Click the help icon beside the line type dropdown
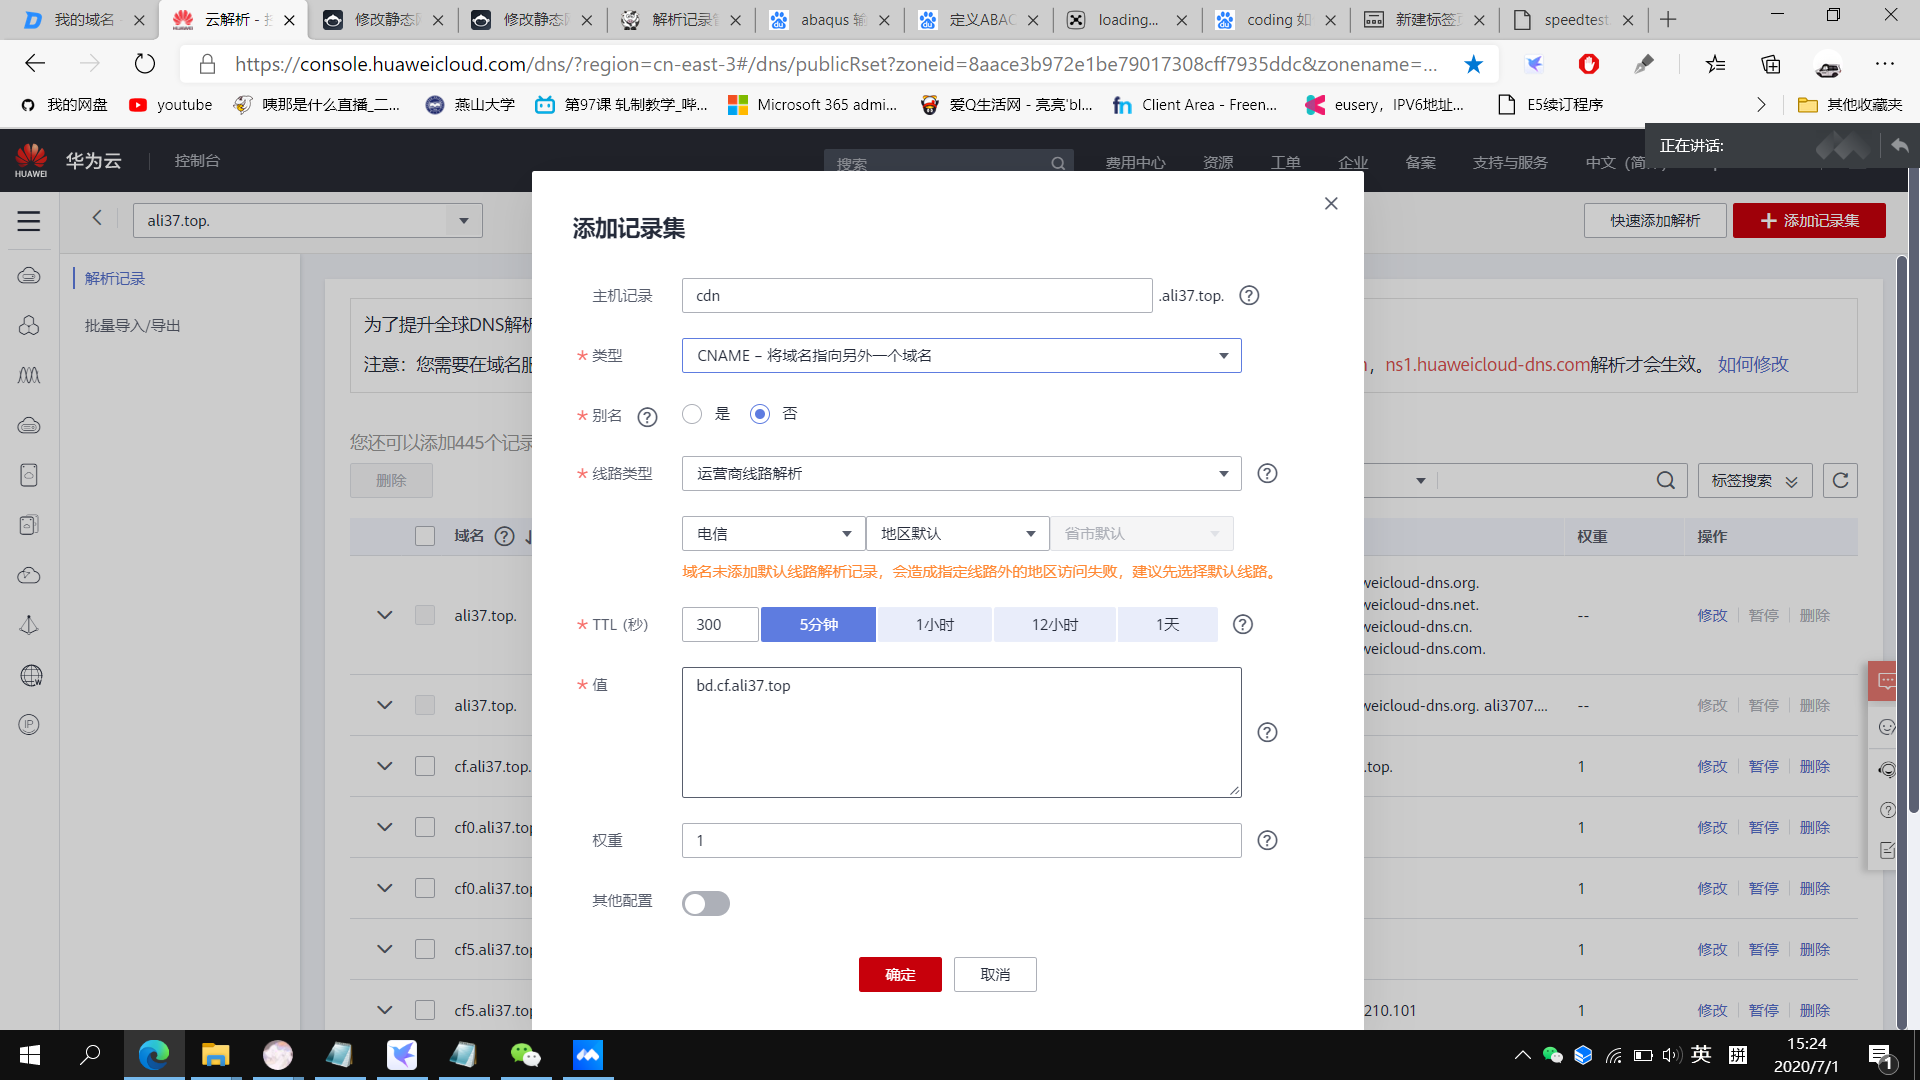Screen dimensions: 1920x1080 tap(1267, 474)
